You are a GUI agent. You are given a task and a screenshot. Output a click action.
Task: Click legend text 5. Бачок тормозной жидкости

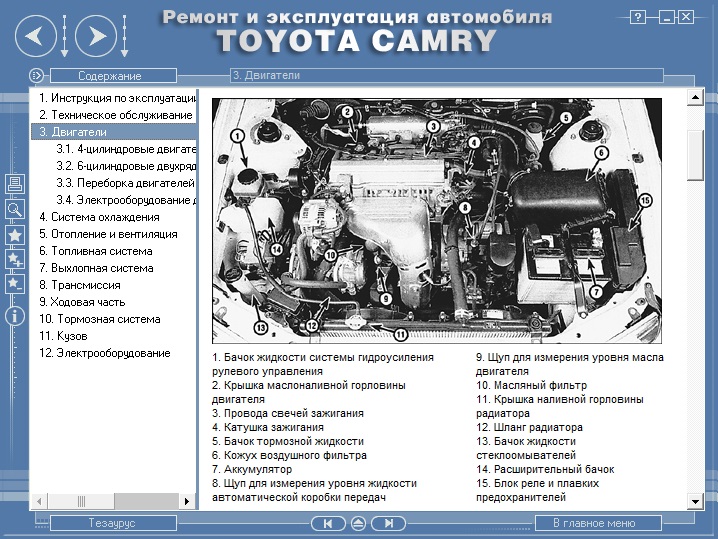[288, 441]
